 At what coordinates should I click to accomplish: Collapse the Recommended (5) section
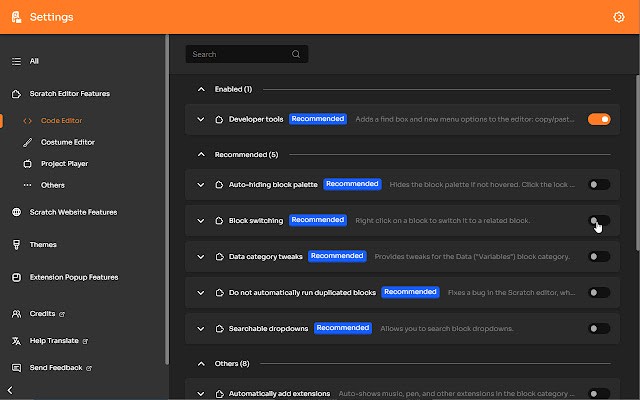point(201,154)
